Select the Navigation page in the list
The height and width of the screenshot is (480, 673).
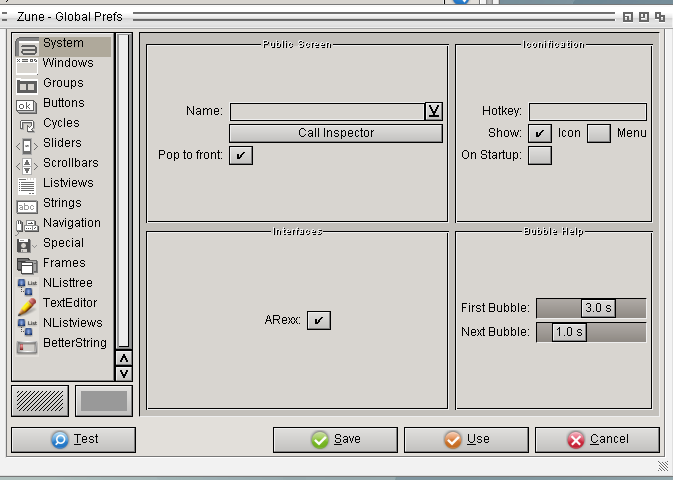pyautogui.click(x=71, y=223)
